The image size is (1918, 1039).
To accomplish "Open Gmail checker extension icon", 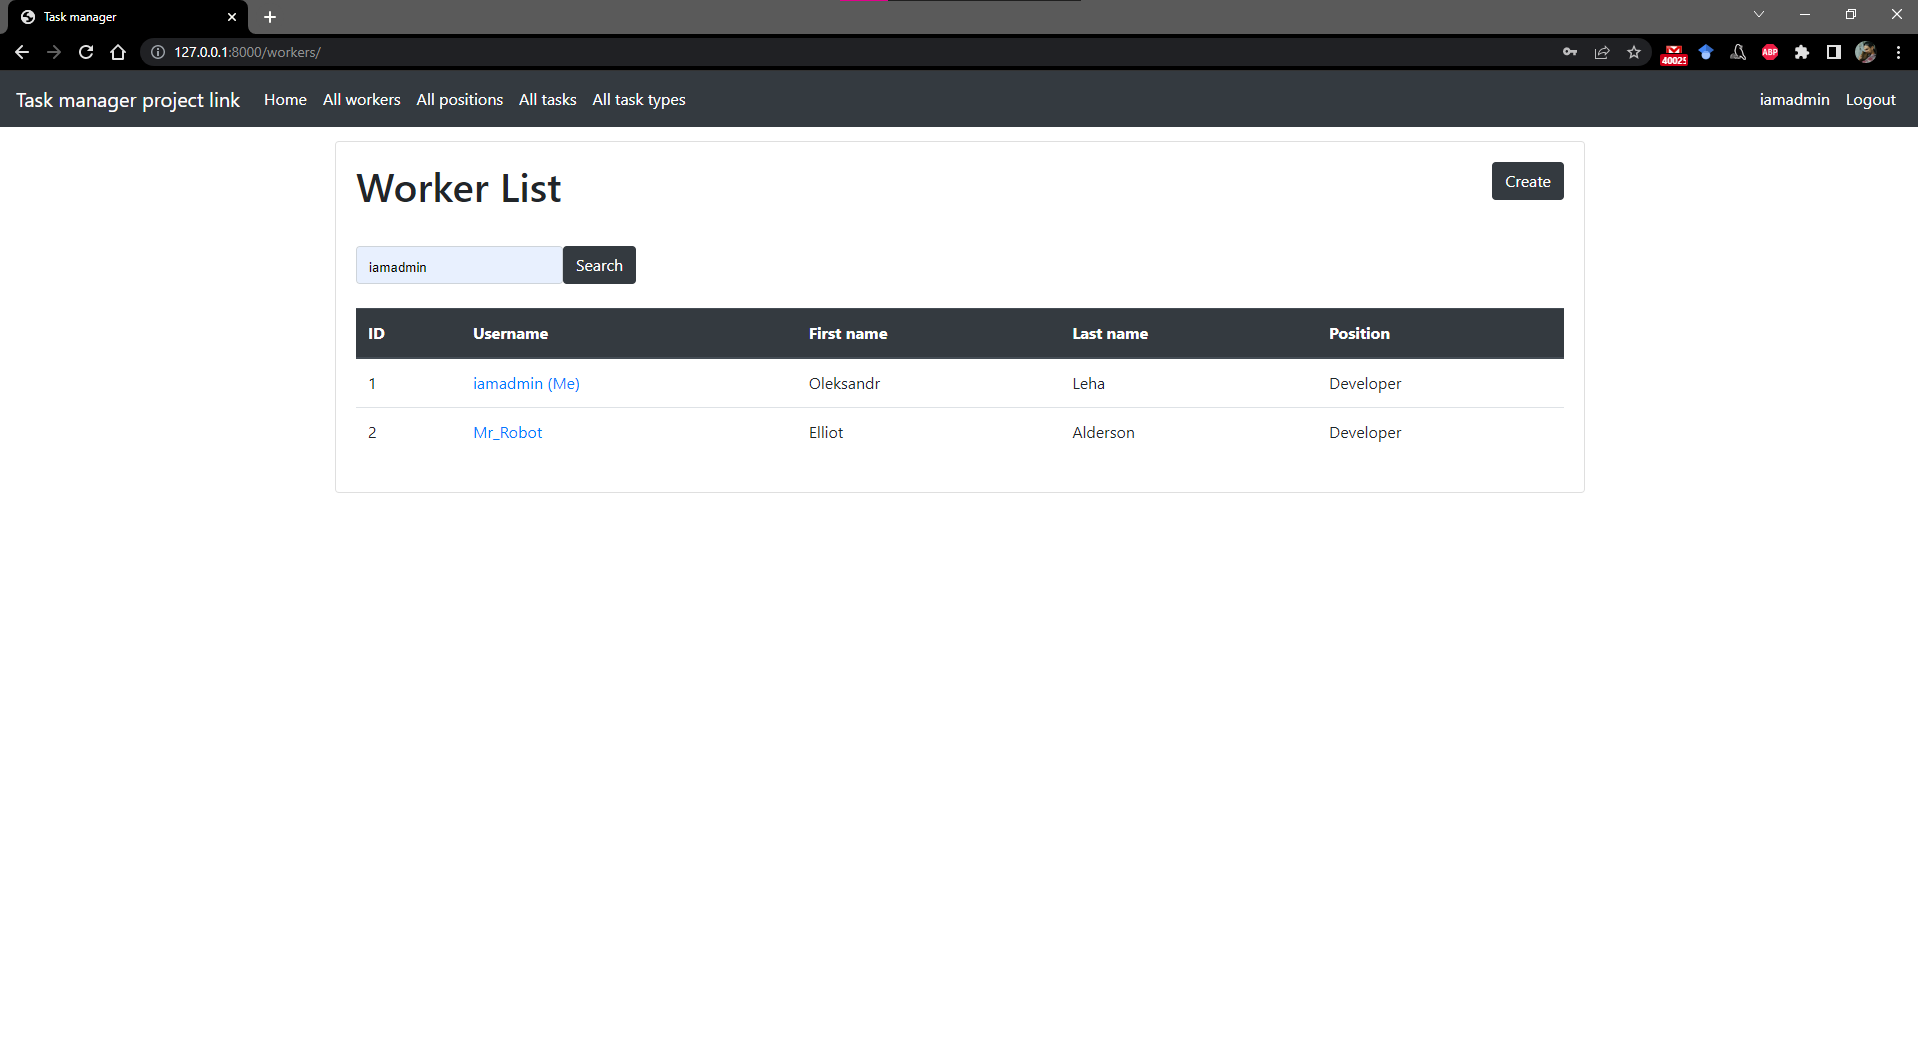I will [1674, 53].
